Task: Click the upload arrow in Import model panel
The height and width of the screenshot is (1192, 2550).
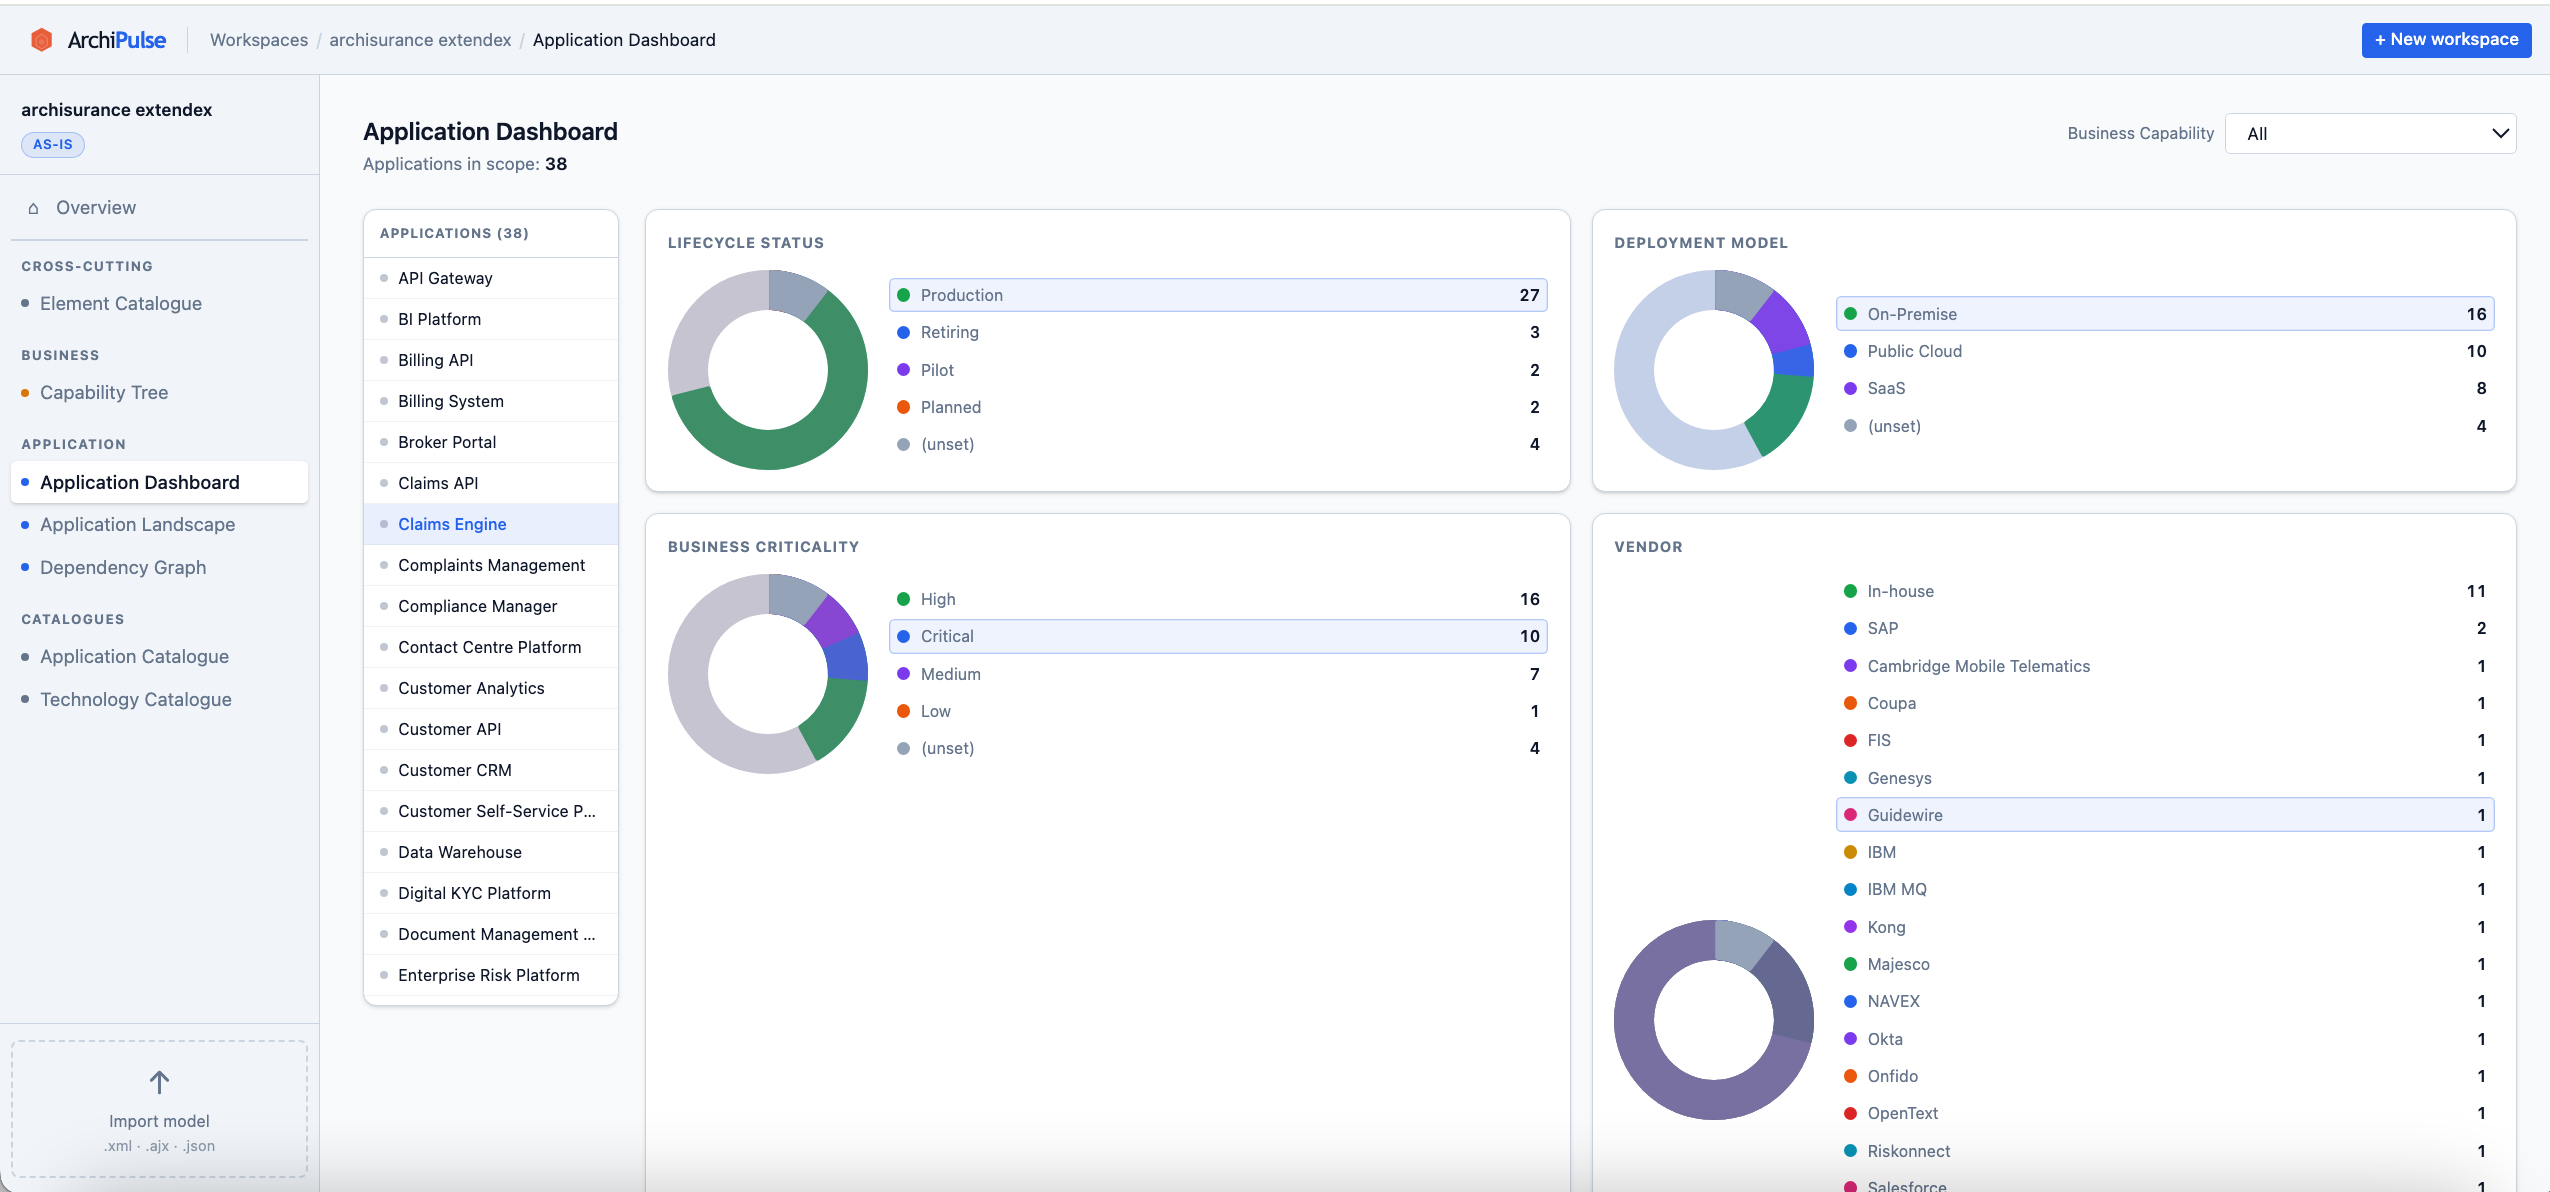Action: tap(158, 1081)
